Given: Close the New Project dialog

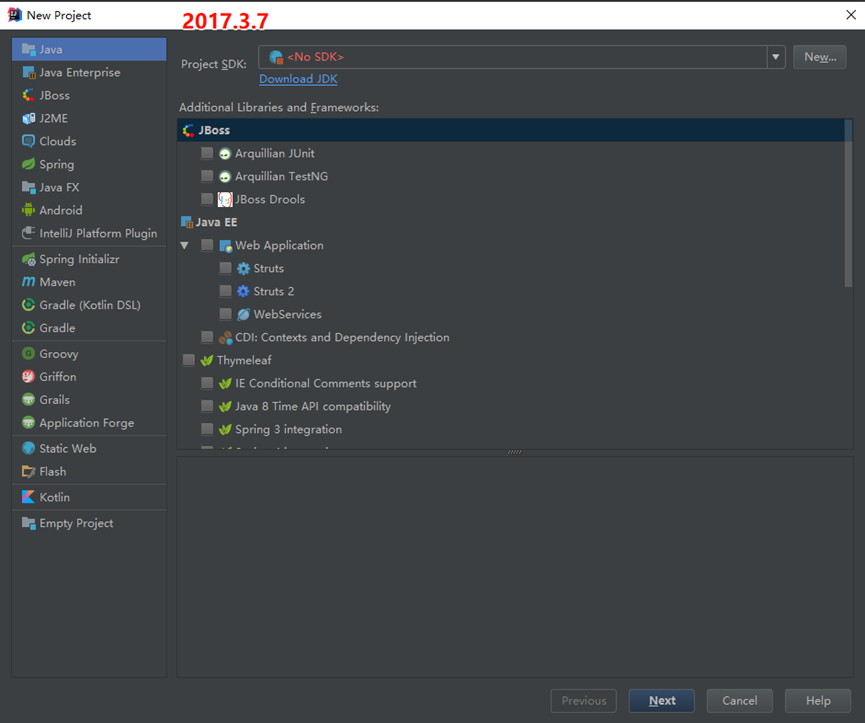Looking at the screenshot, I should [x=851, y=15].
